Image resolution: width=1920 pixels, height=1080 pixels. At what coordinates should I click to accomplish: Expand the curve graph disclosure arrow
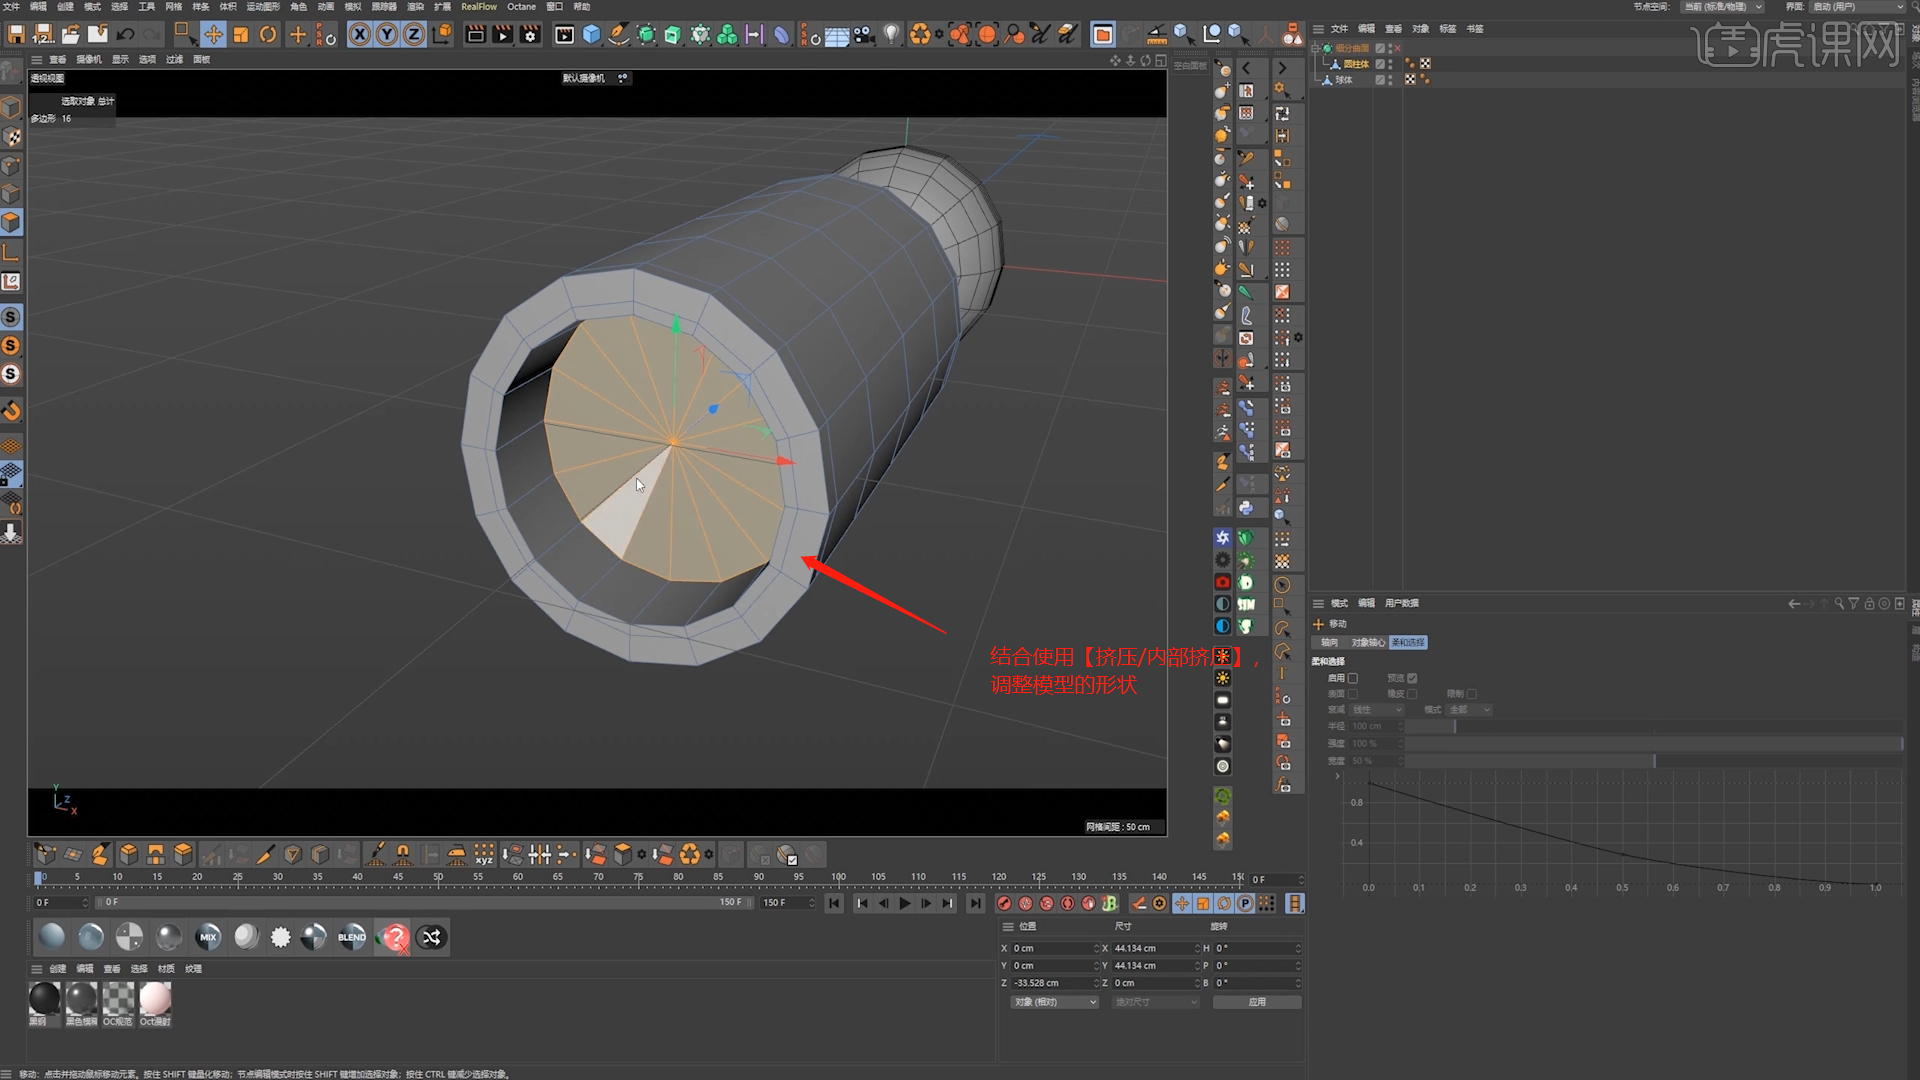click(x=1338, y=777)
